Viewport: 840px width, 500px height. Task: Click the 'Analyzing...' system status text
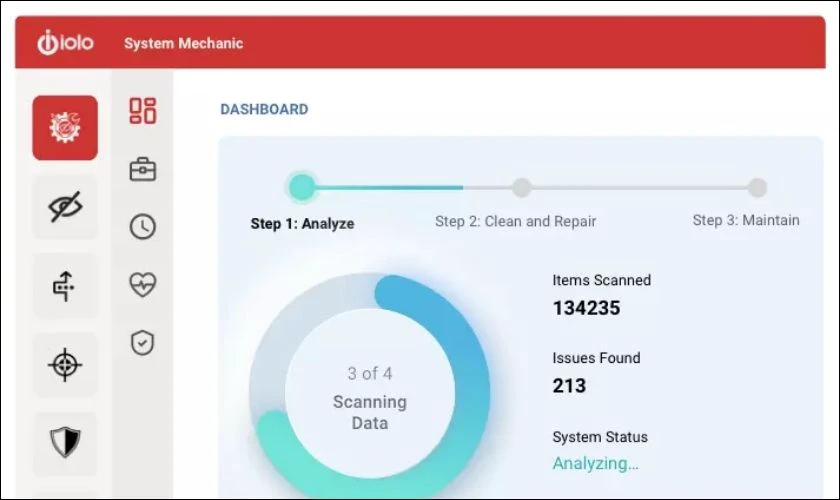pos(595,464)
